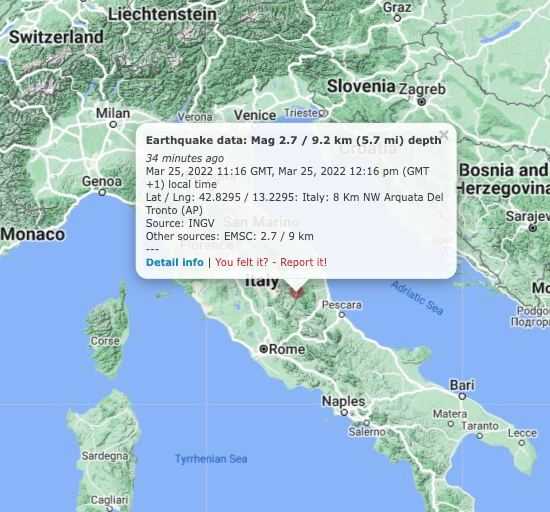Click the Switzerland country label
550x512 pixels.
click(x=56, y=37)
